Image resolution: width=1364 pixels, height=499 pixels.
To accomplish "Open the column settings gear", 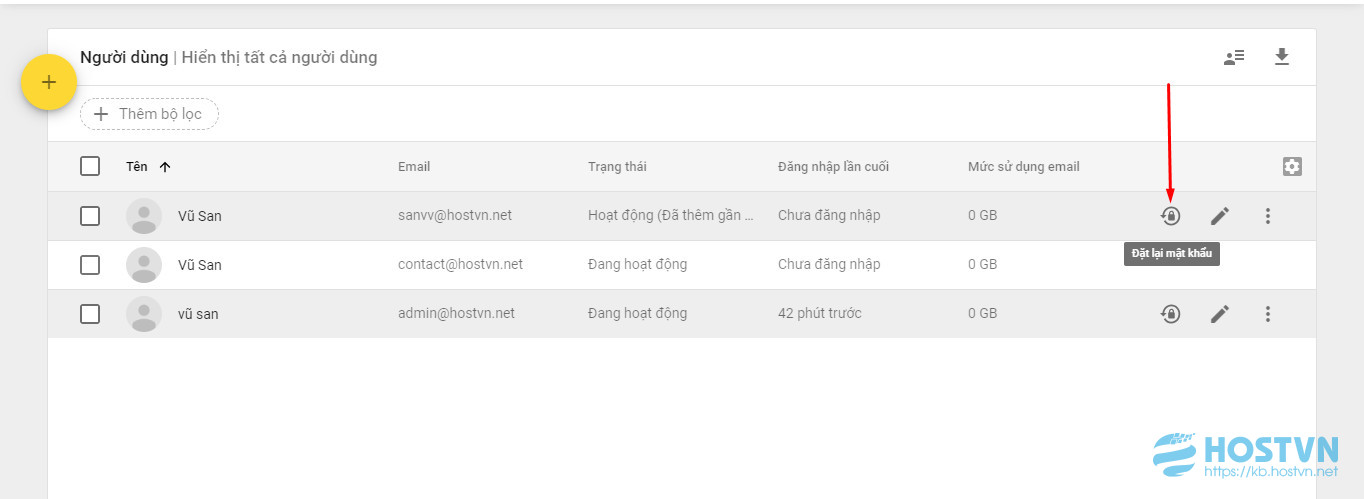I will (1292, 166).
